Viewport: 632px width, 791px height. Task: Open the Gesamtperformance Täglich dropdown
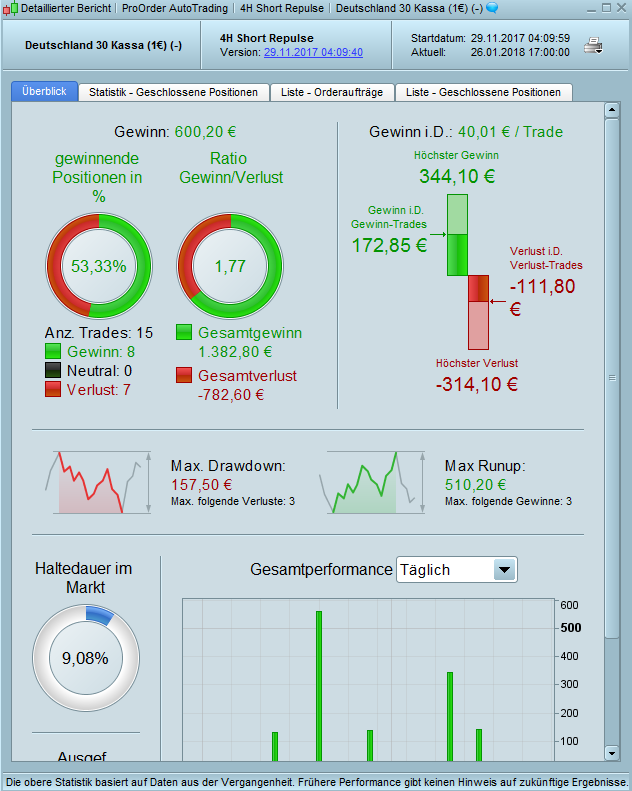[456, 570]
